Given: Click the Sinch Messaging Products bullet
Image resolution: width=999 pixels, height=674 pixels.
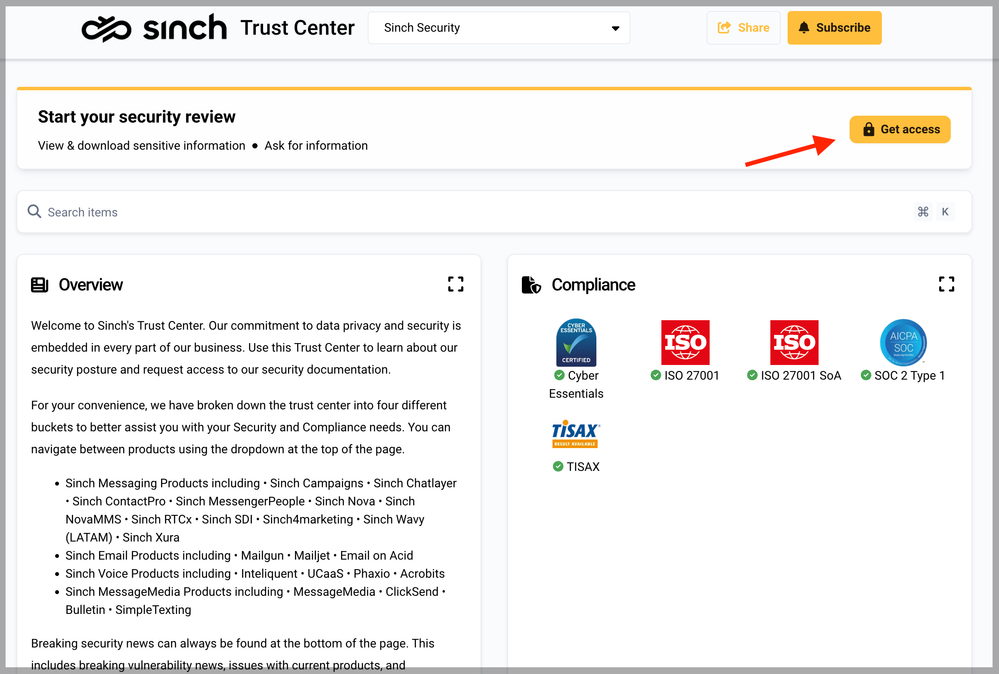Looking at the screenshot, I should (x=261, y=510).
